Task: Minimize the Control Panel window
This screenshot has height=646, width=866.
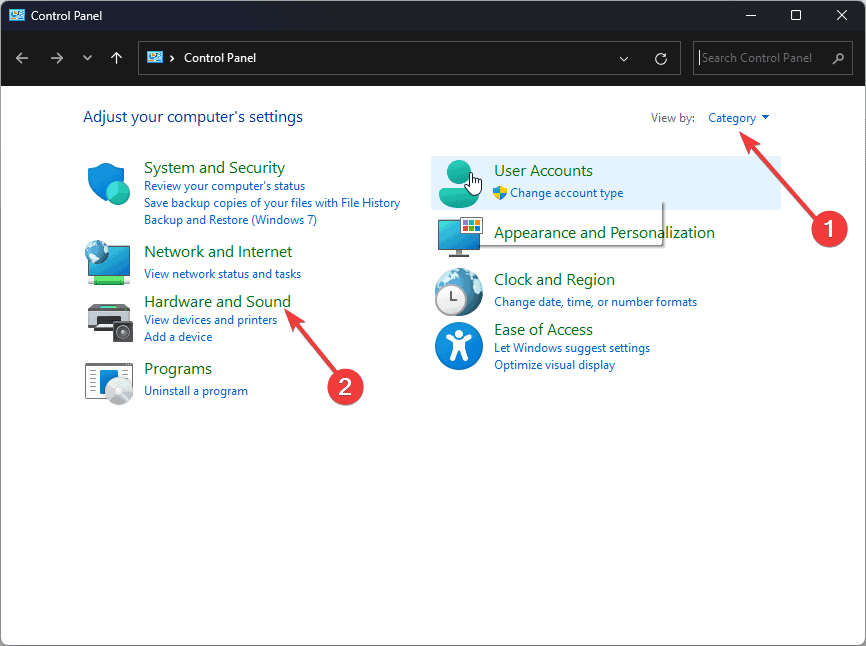Action: pyautogui.click(x=751, y=15)
